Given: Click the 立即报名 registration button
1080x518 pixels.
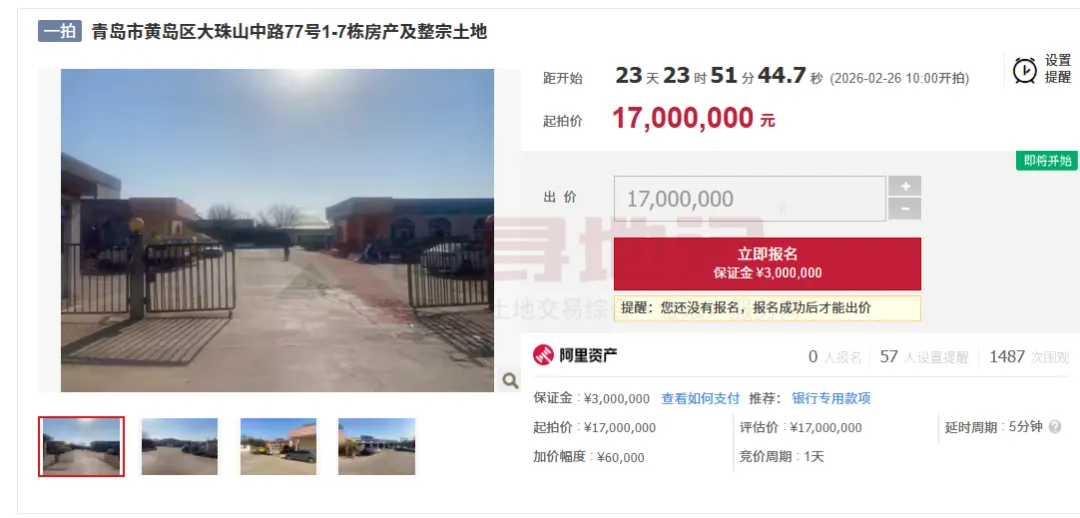Looking at the screenshot, I should tap(767, 264).
